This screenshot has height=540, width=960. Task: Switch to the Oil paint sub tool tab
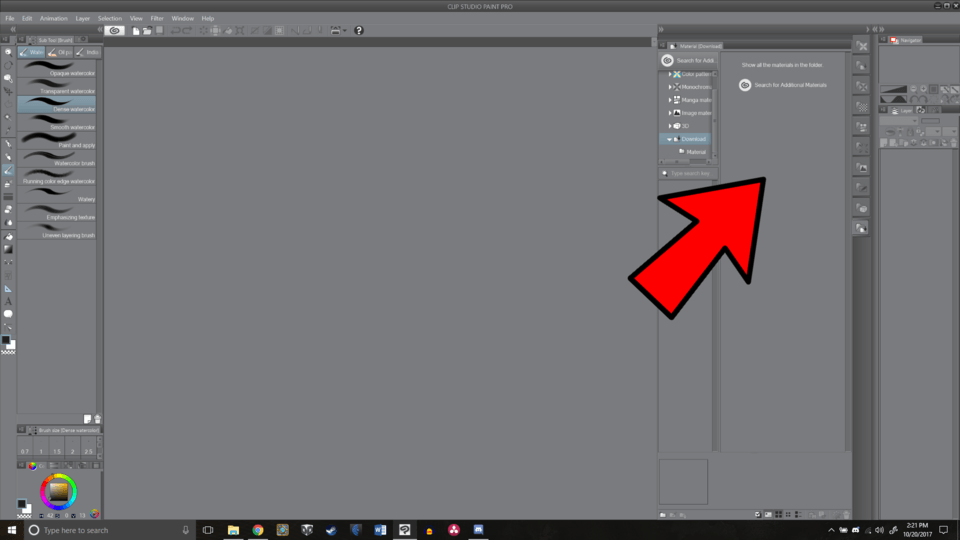click(60, 52)
